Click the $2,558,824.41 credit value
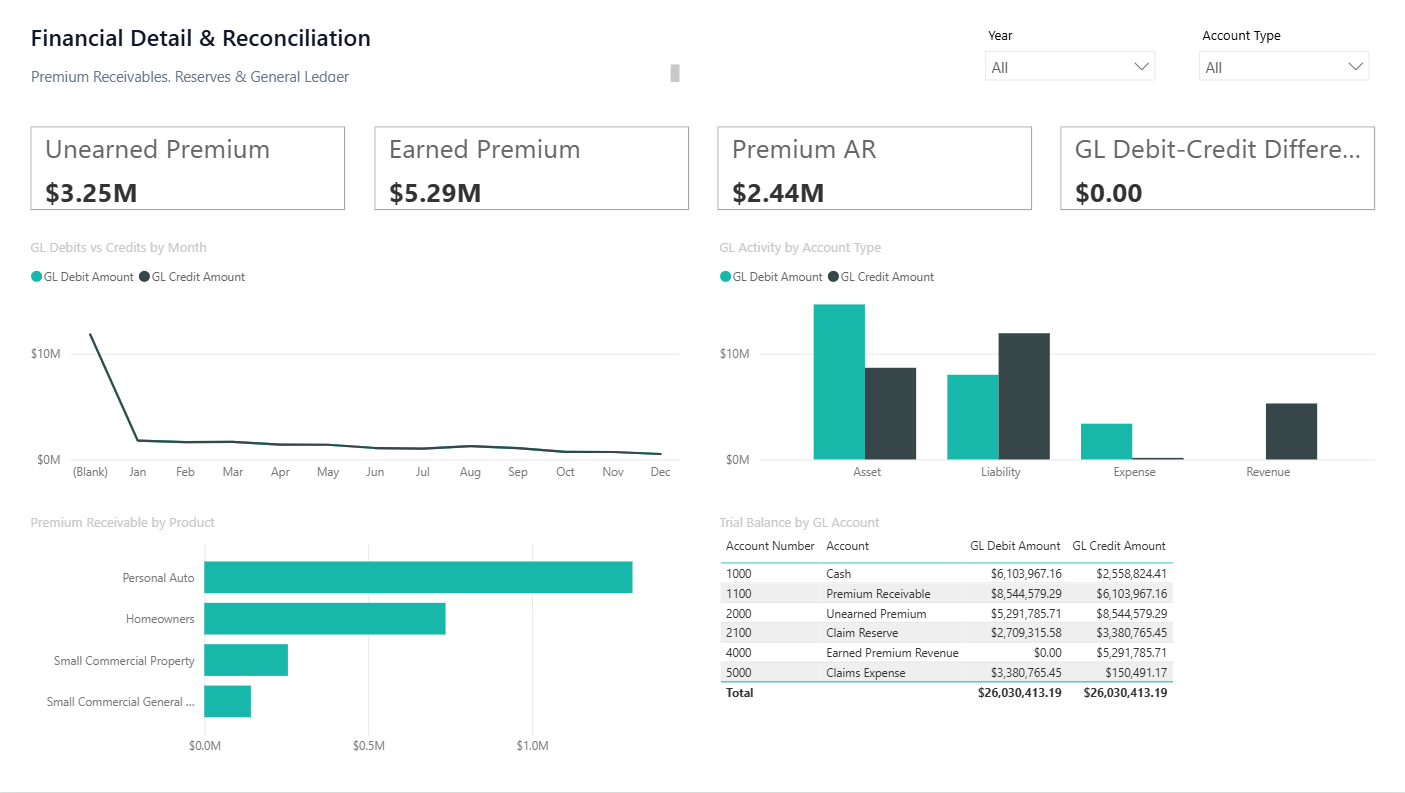This screenshot has width=1405, height=793. (x=1131, y=574)
